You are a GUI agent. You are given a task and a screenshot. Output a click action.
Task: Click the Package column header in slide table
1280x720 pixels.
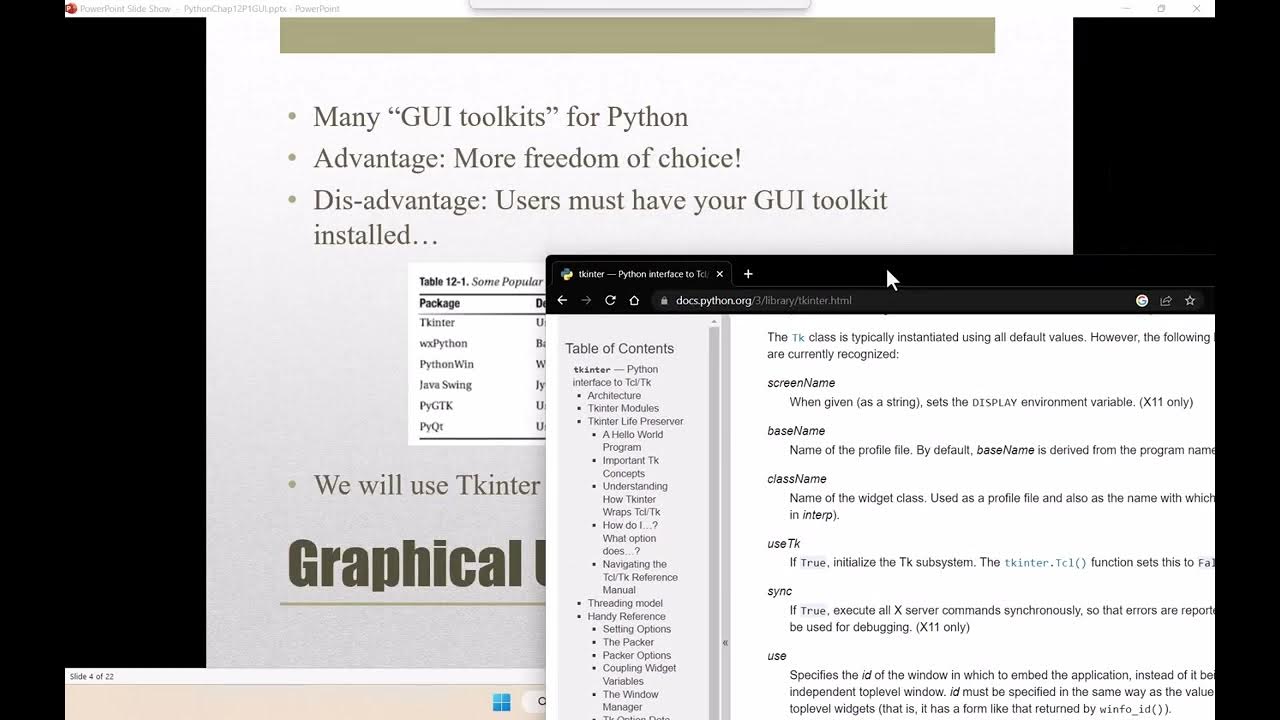439,303
